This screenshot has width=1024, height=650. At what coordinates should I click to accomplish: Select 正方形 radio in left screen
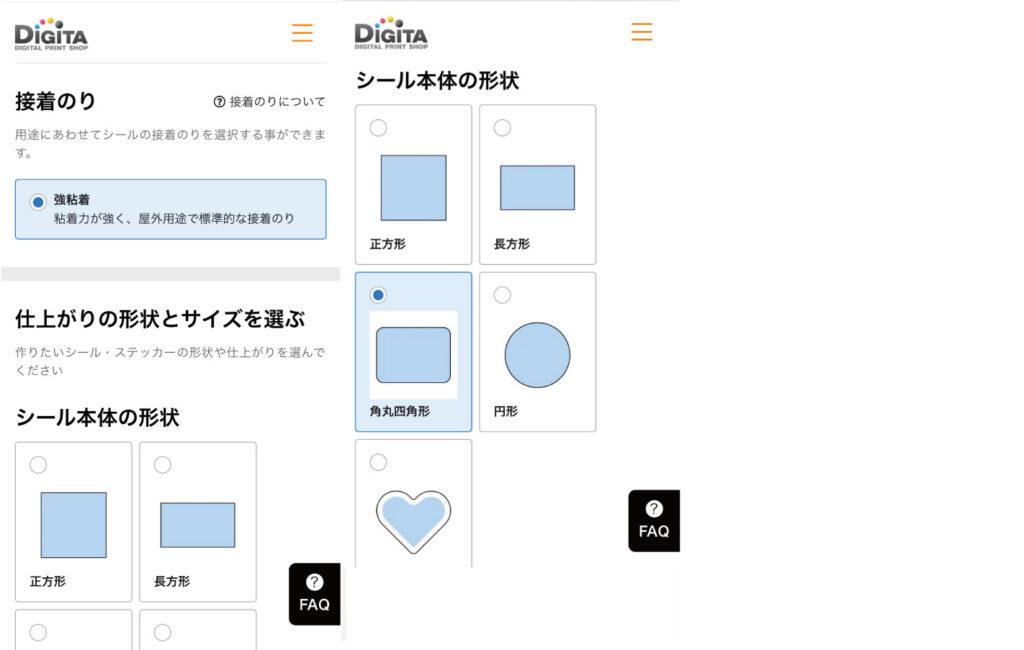(x=38, y=465)
